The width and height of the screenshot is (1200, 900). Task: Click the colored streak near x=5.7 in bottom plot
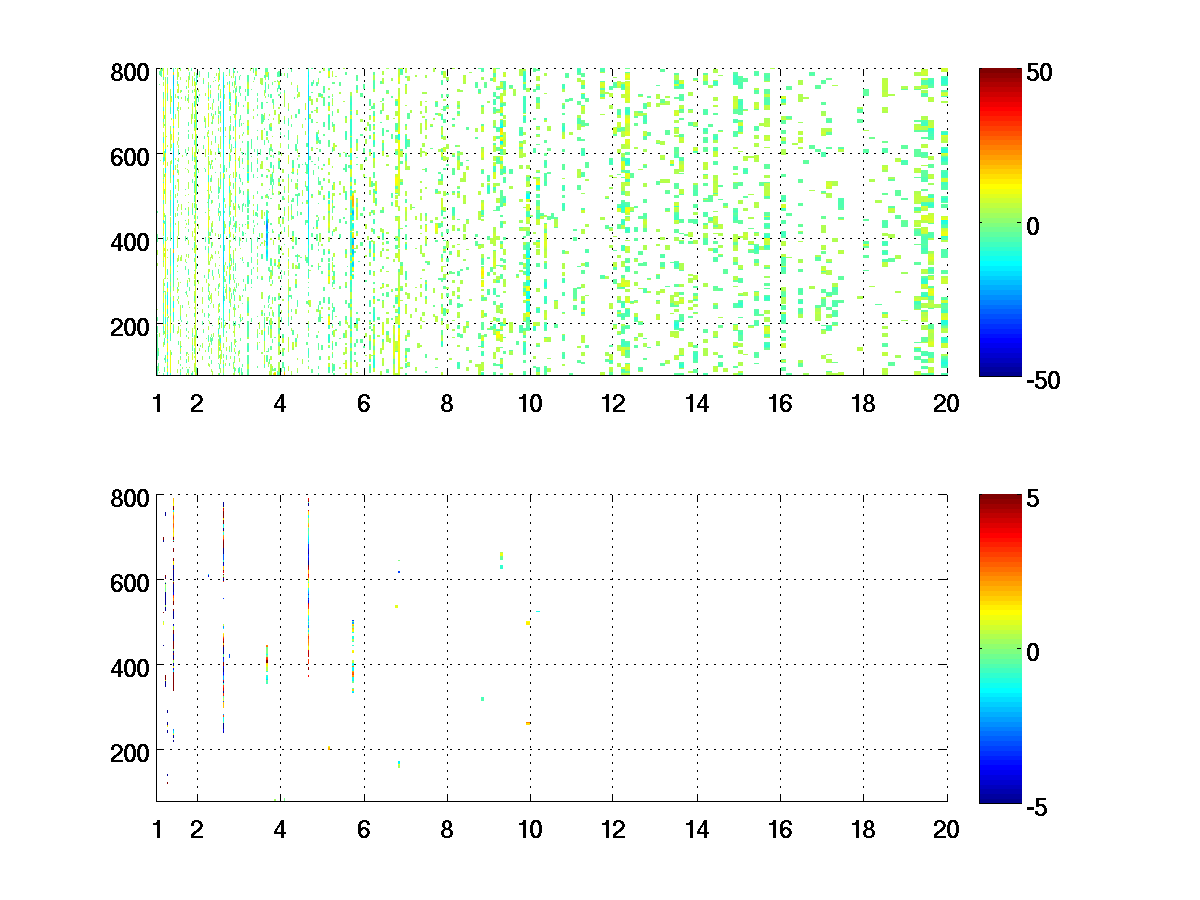pyautogui.click(x=353, y=655)
